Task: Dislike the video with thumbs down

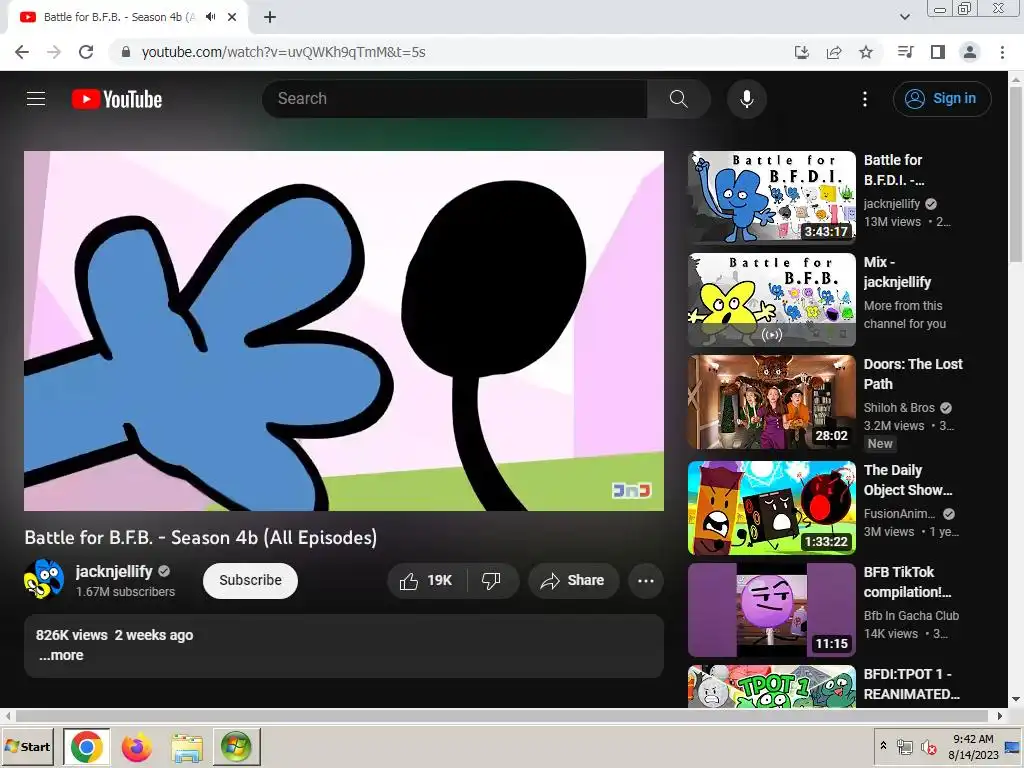Action: point(492,581)
